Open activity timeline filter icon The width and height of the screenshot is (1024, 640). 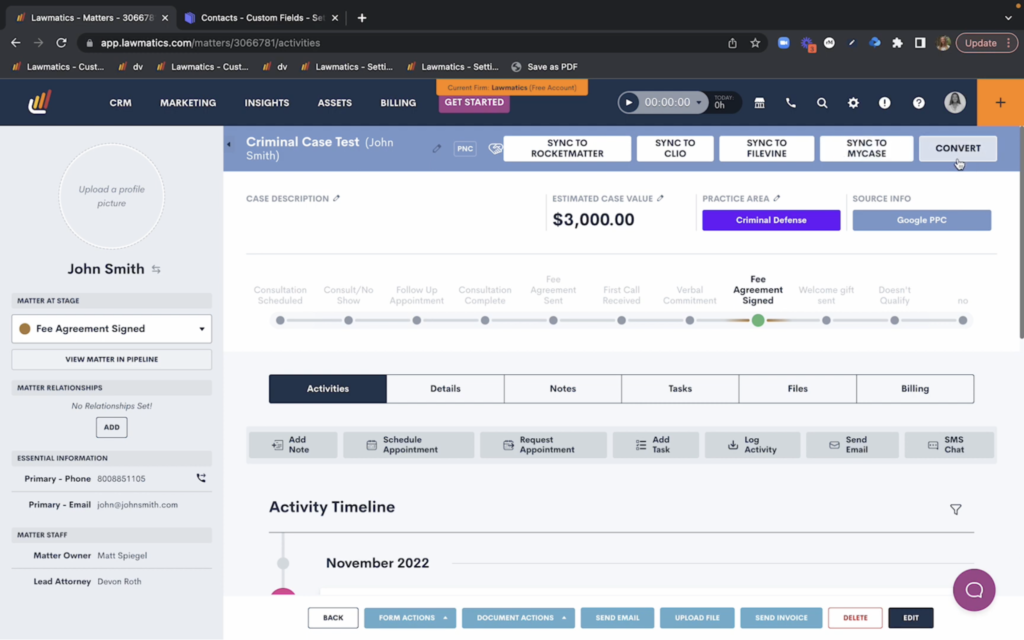pyautogui.click(x=955, y=509)
